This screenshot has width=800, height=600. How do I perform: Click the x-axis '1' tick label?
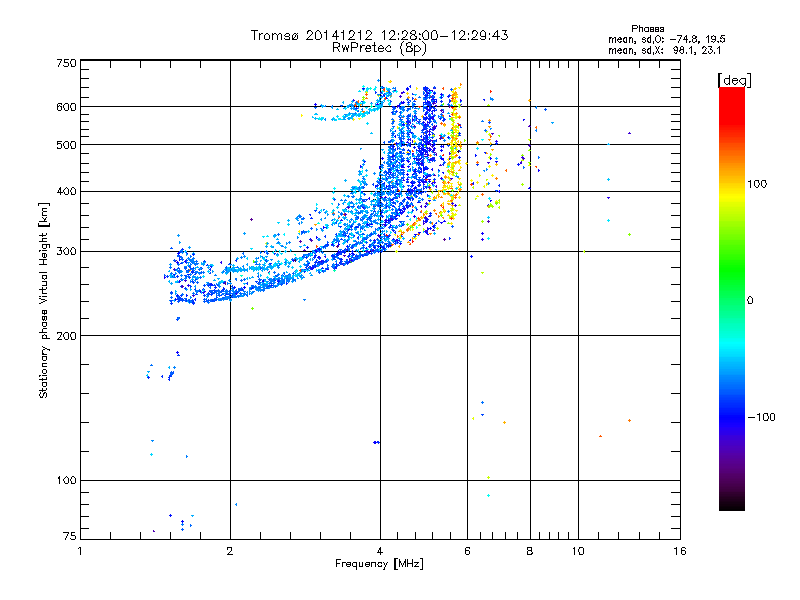tap(80, 551)
